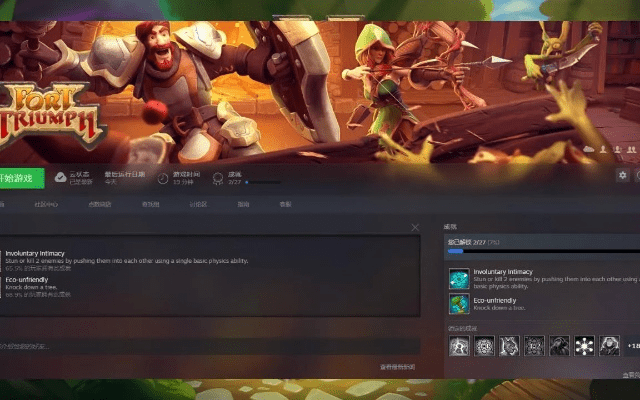The height and width of the screenshot is (400, 640).
Task: Open the discussions tab in game navigation
Action: point(198,204)
